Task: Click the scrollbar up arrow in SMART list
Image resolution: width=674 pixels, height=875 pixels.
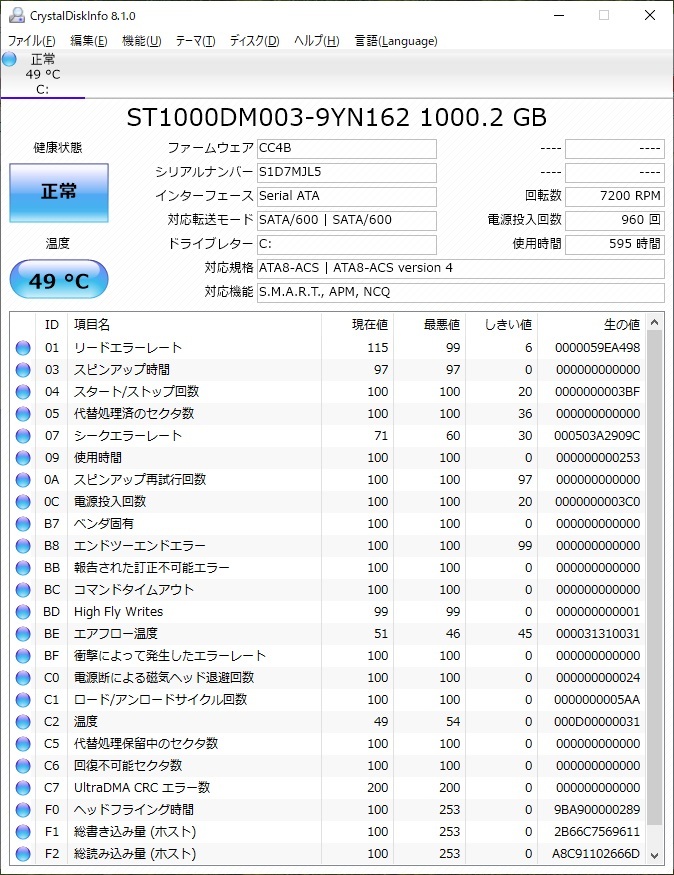Action: 654,323
